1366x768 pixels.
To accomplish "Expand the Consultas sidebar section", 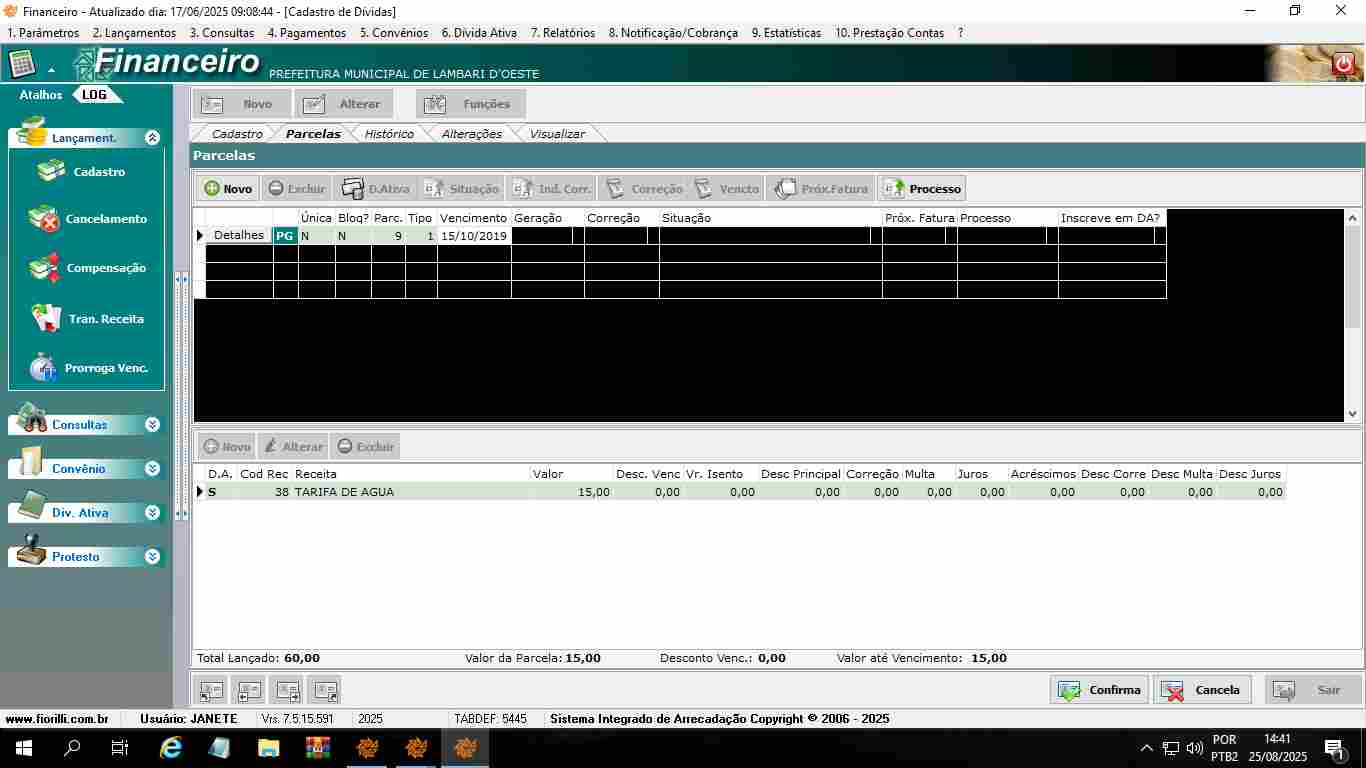I will (152, 425).
